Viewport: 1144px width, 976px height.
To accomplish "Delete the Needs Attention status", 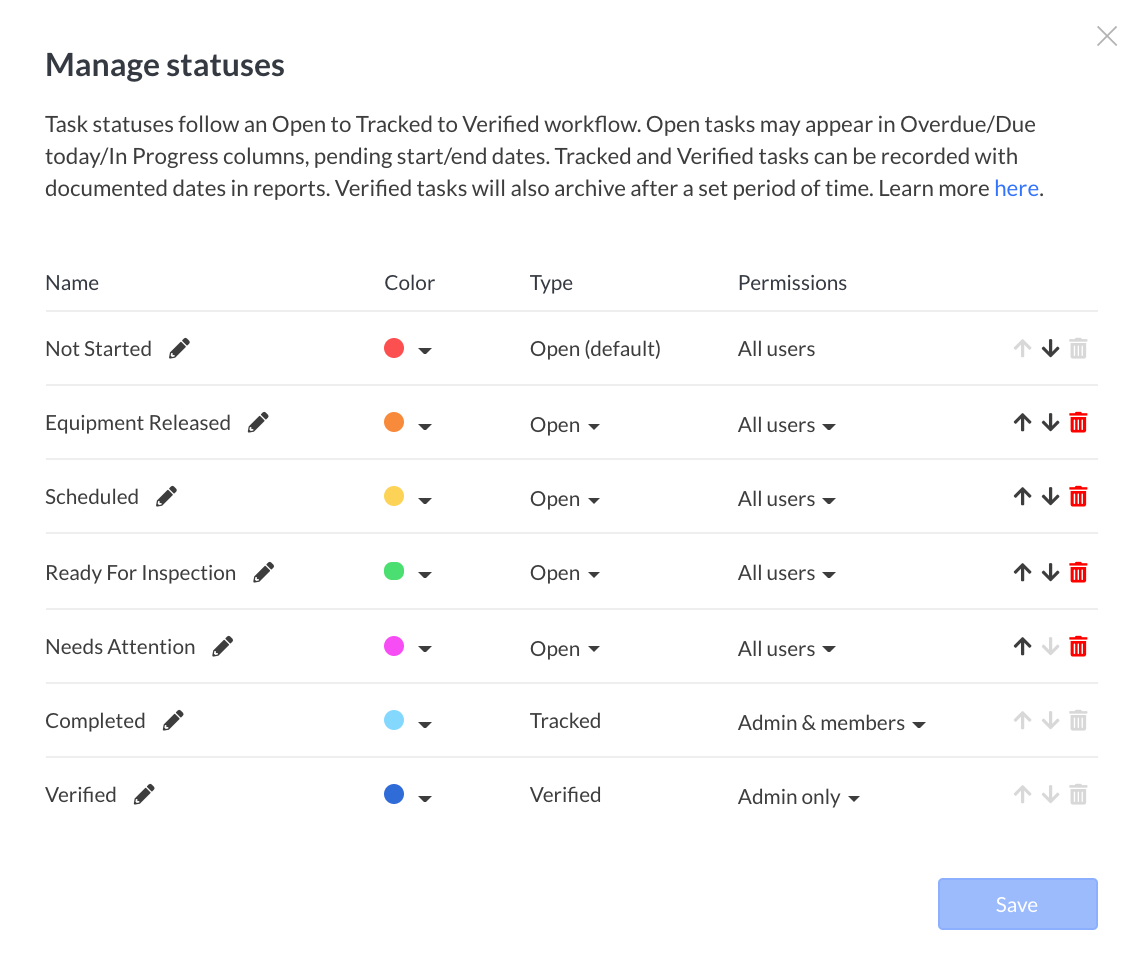I will tap(1078, 646).
